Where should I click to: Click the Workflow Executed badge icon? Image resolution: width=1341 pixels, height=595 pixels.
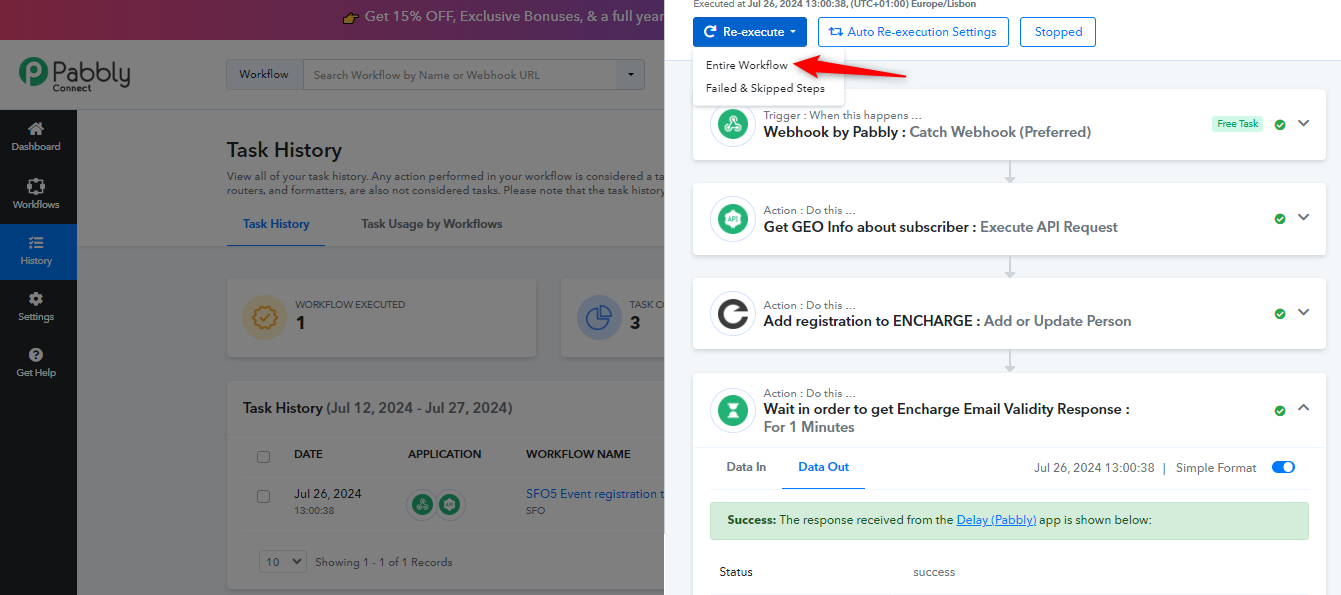tap(264, 318)
